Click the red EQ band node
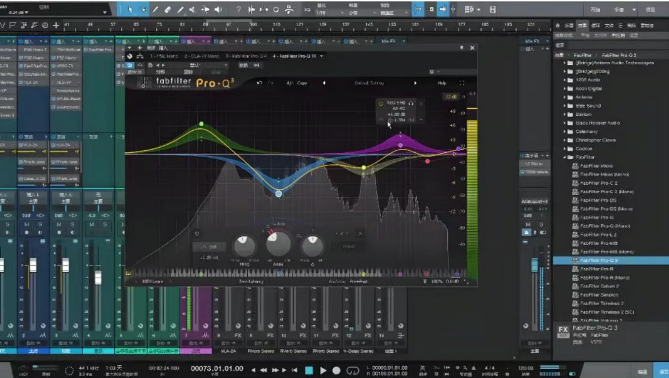The height and width of the screenshot is (378, 669). tap(428, 161)
